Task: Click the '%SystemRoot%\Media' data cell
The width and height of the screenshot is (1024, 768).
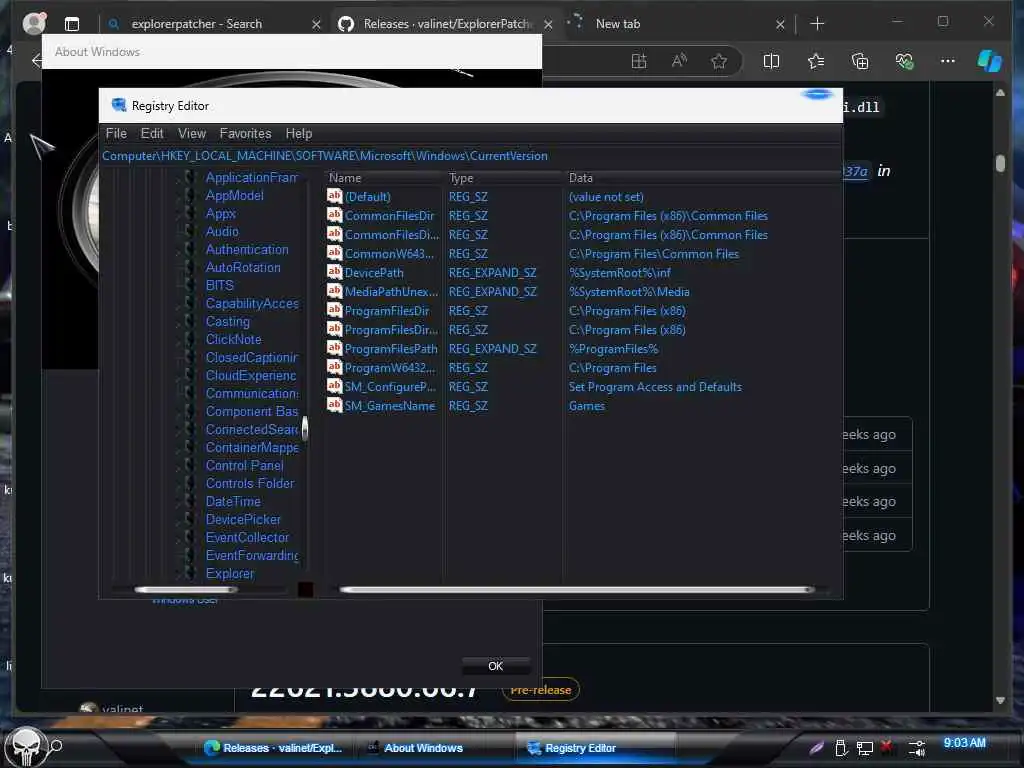Action: point(629,292)
